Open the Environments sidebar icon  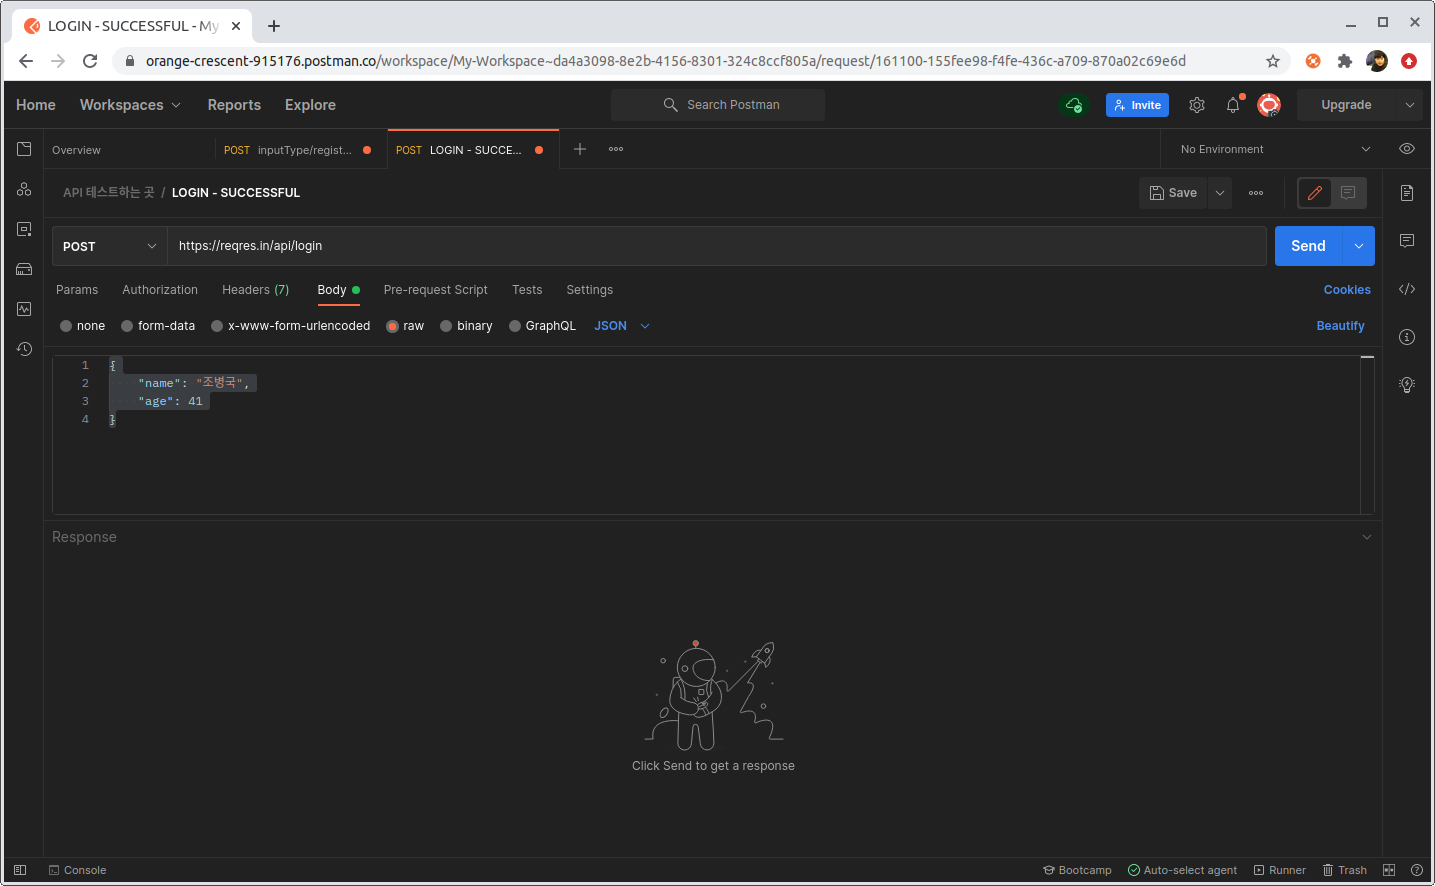24,229
